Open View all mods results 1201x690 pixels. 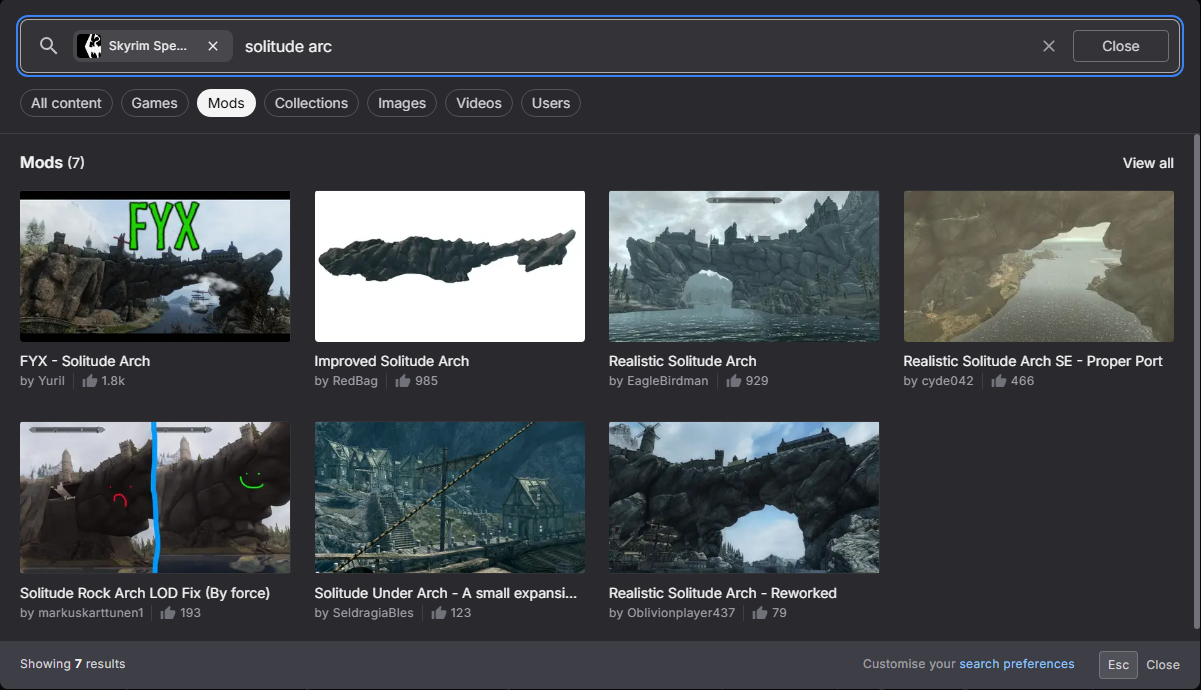point(1148,163)
